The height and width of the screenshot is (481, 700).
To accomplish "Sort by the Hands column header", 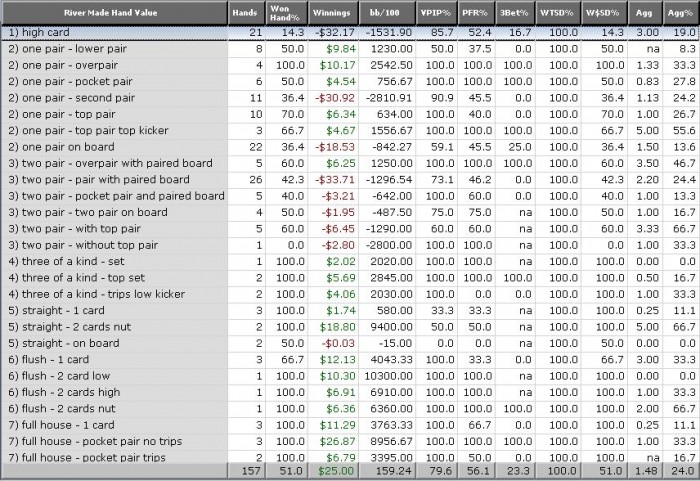I will [x=246, y=13].
